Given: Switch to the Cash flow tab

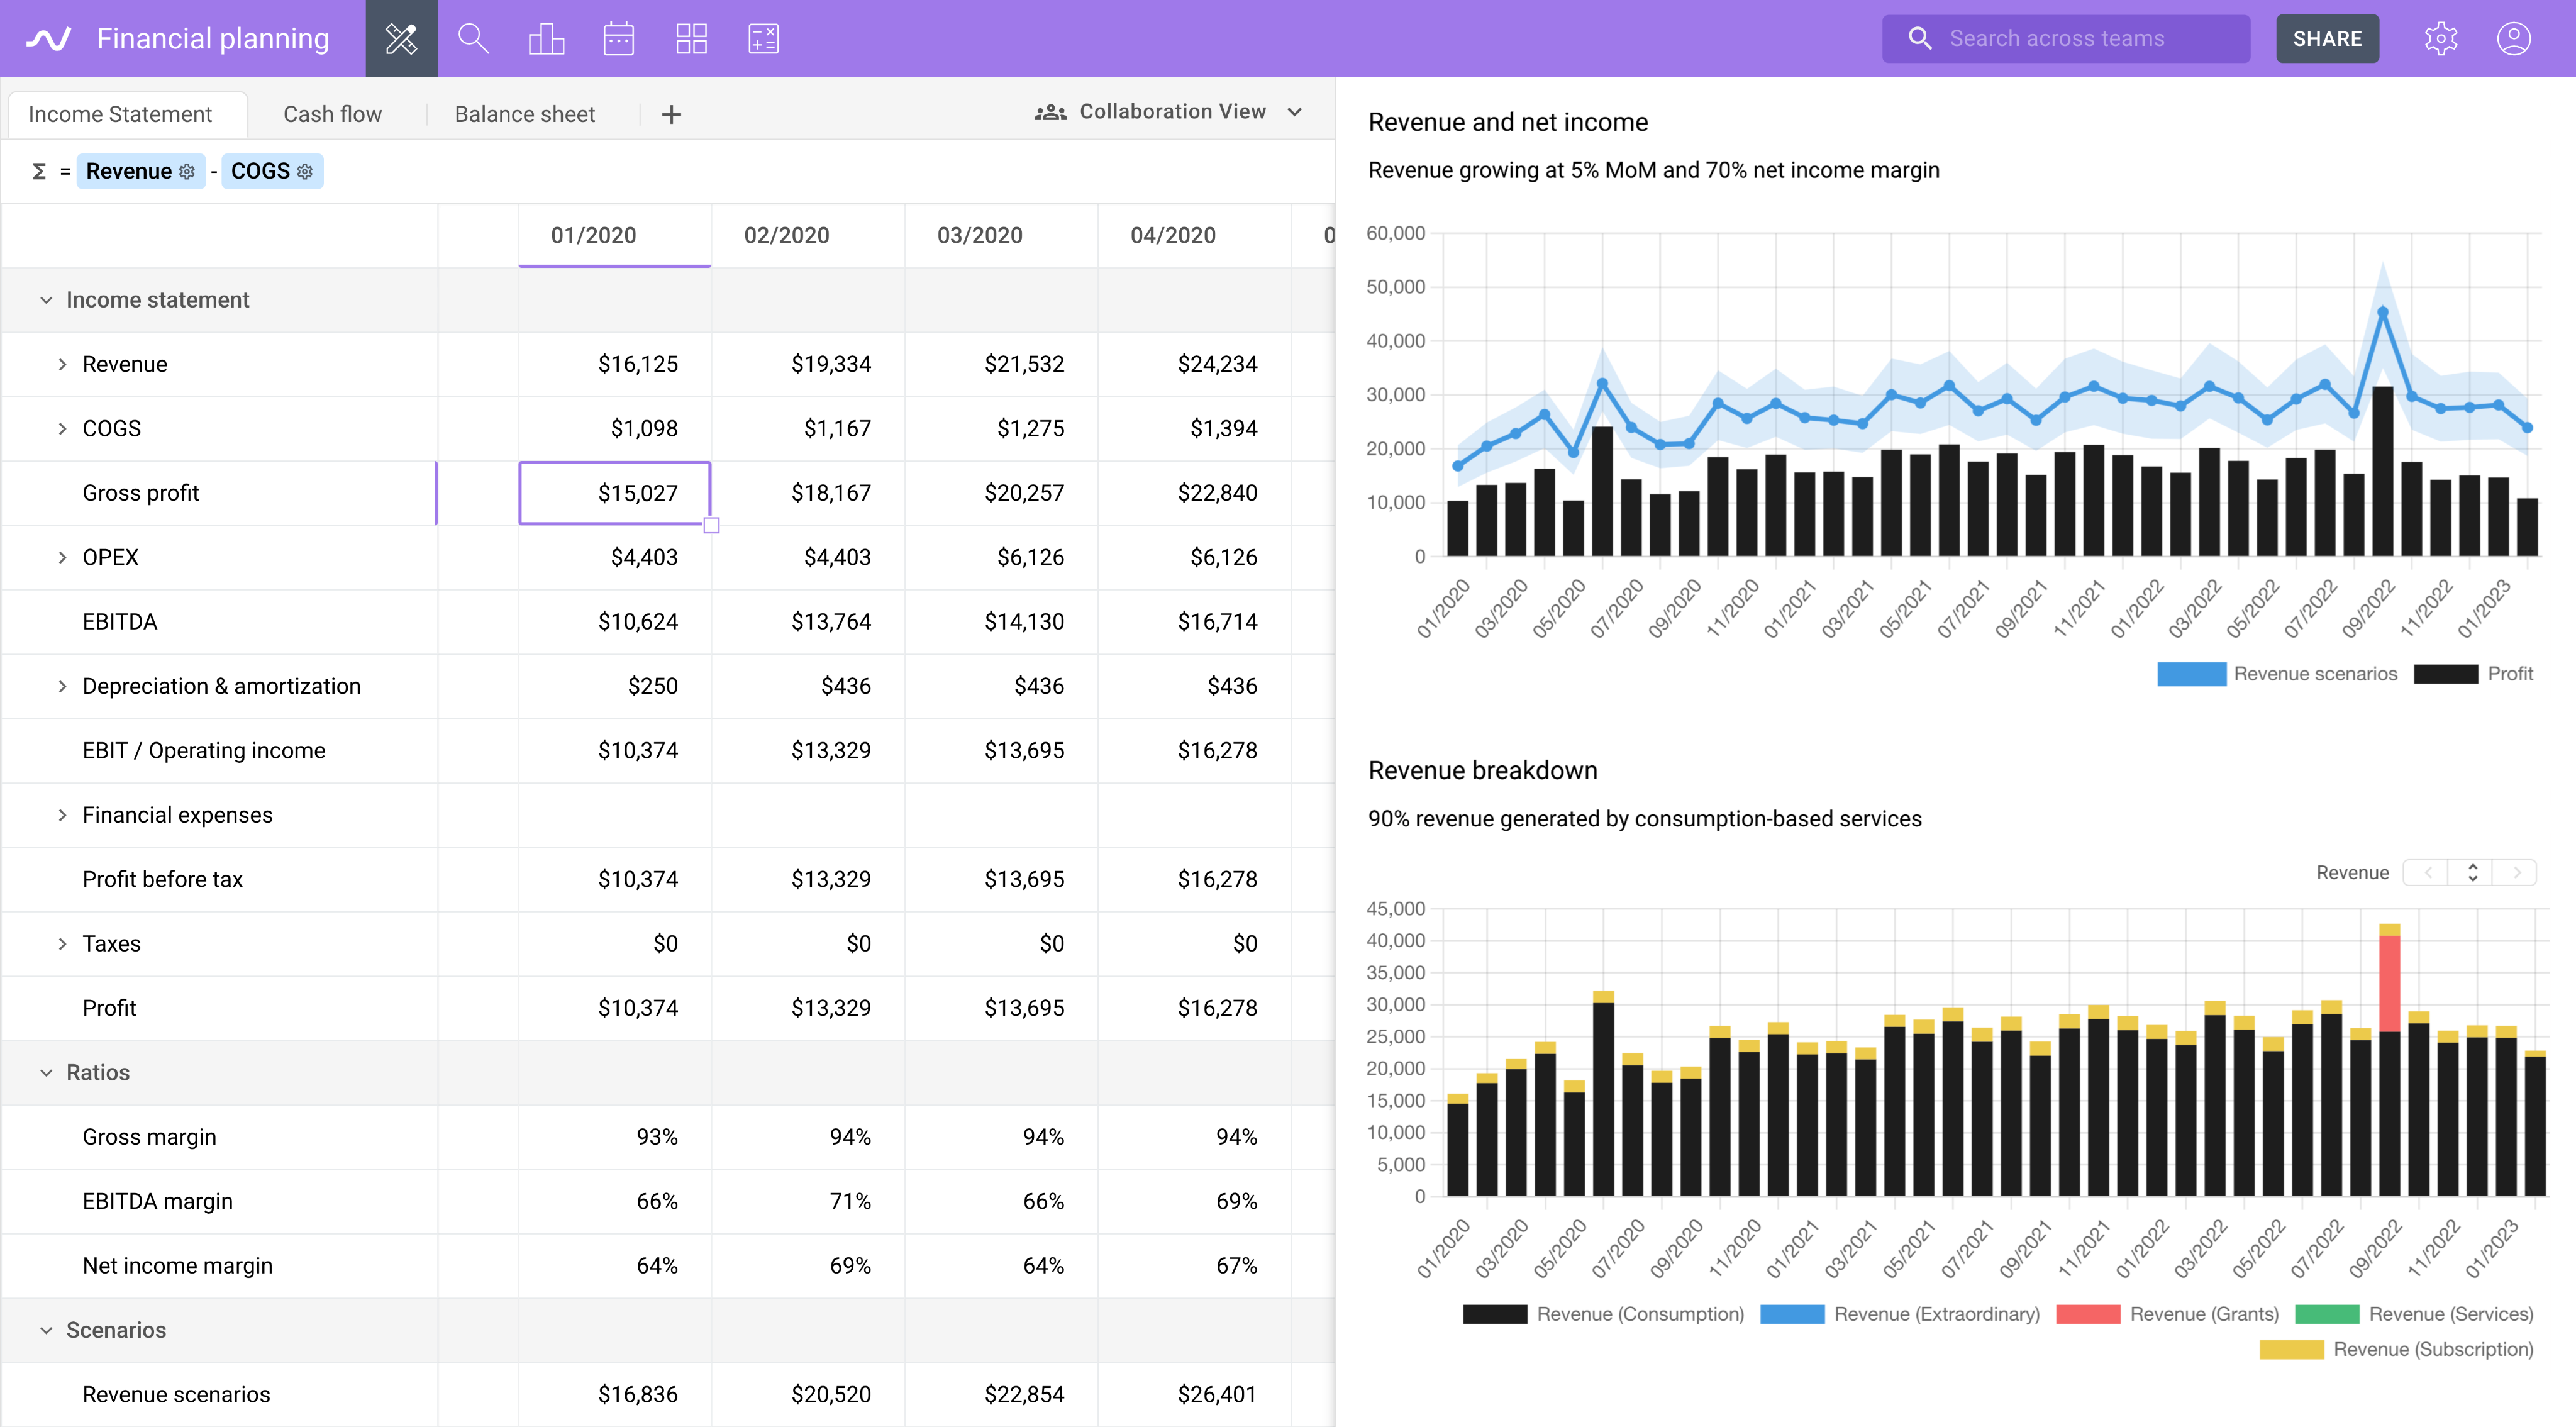Looking at the screenshot, I should (x=332, y=115).
